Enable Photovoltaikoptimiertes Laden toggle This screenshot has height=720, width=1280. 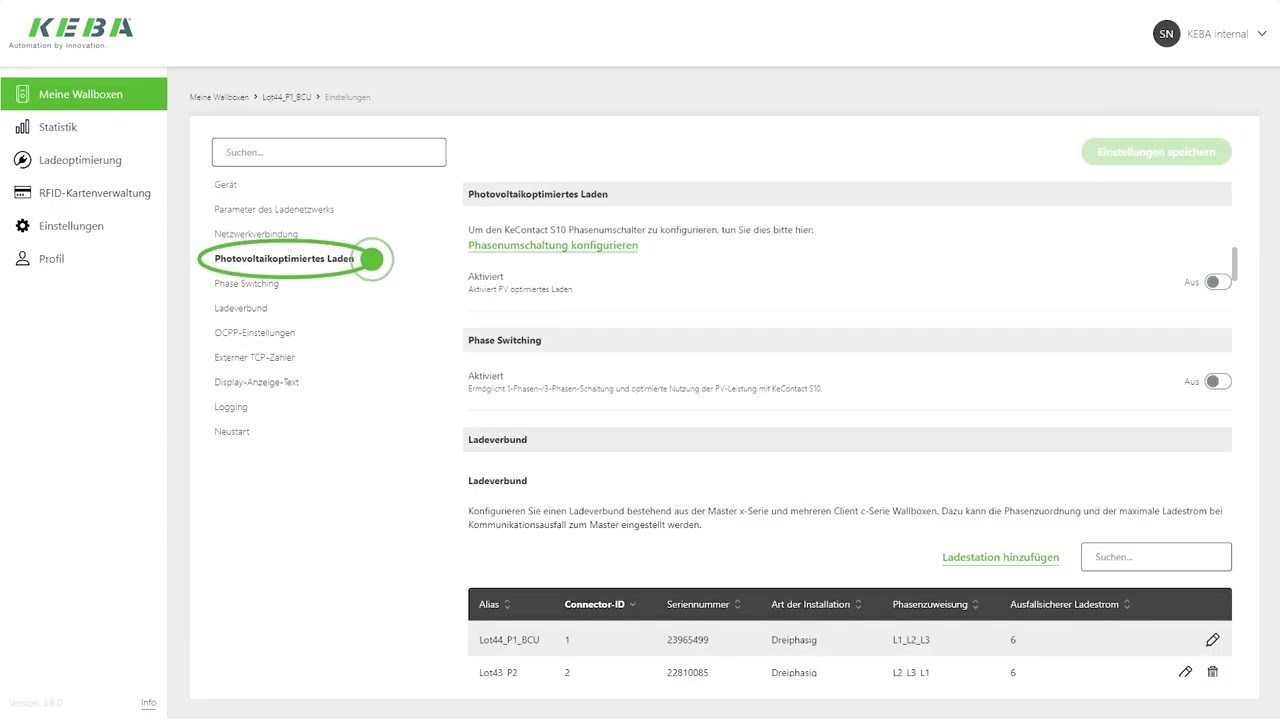[x=1217, y=282]
